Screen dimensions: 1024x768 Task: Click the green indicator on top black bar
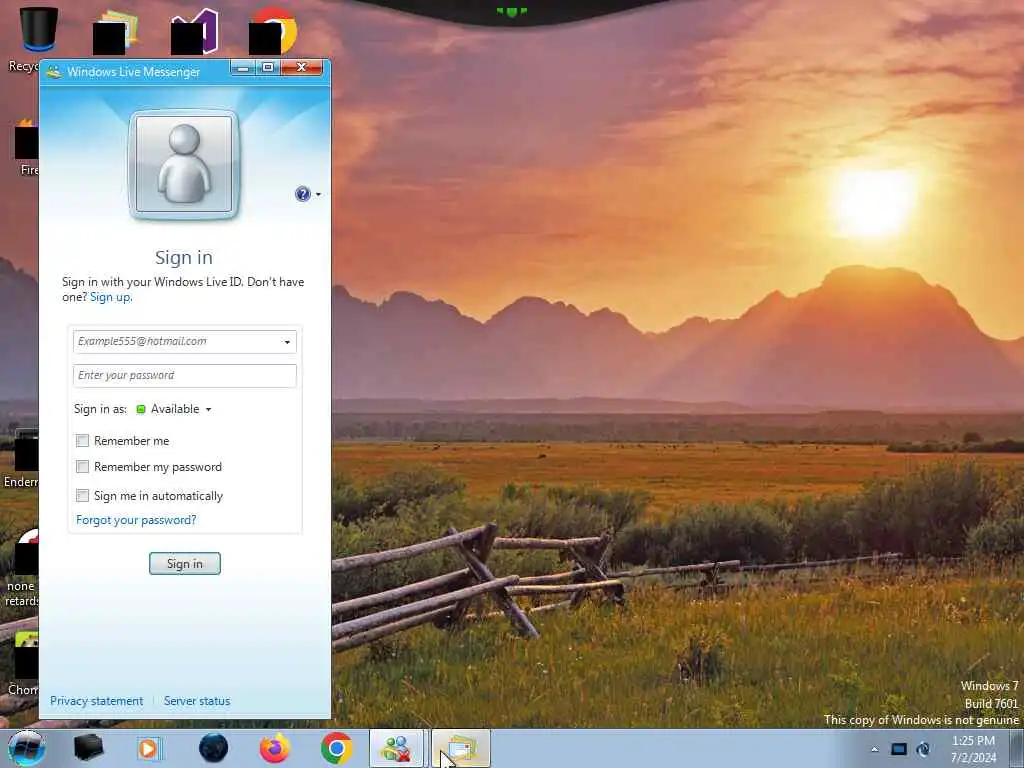point(511,11)
